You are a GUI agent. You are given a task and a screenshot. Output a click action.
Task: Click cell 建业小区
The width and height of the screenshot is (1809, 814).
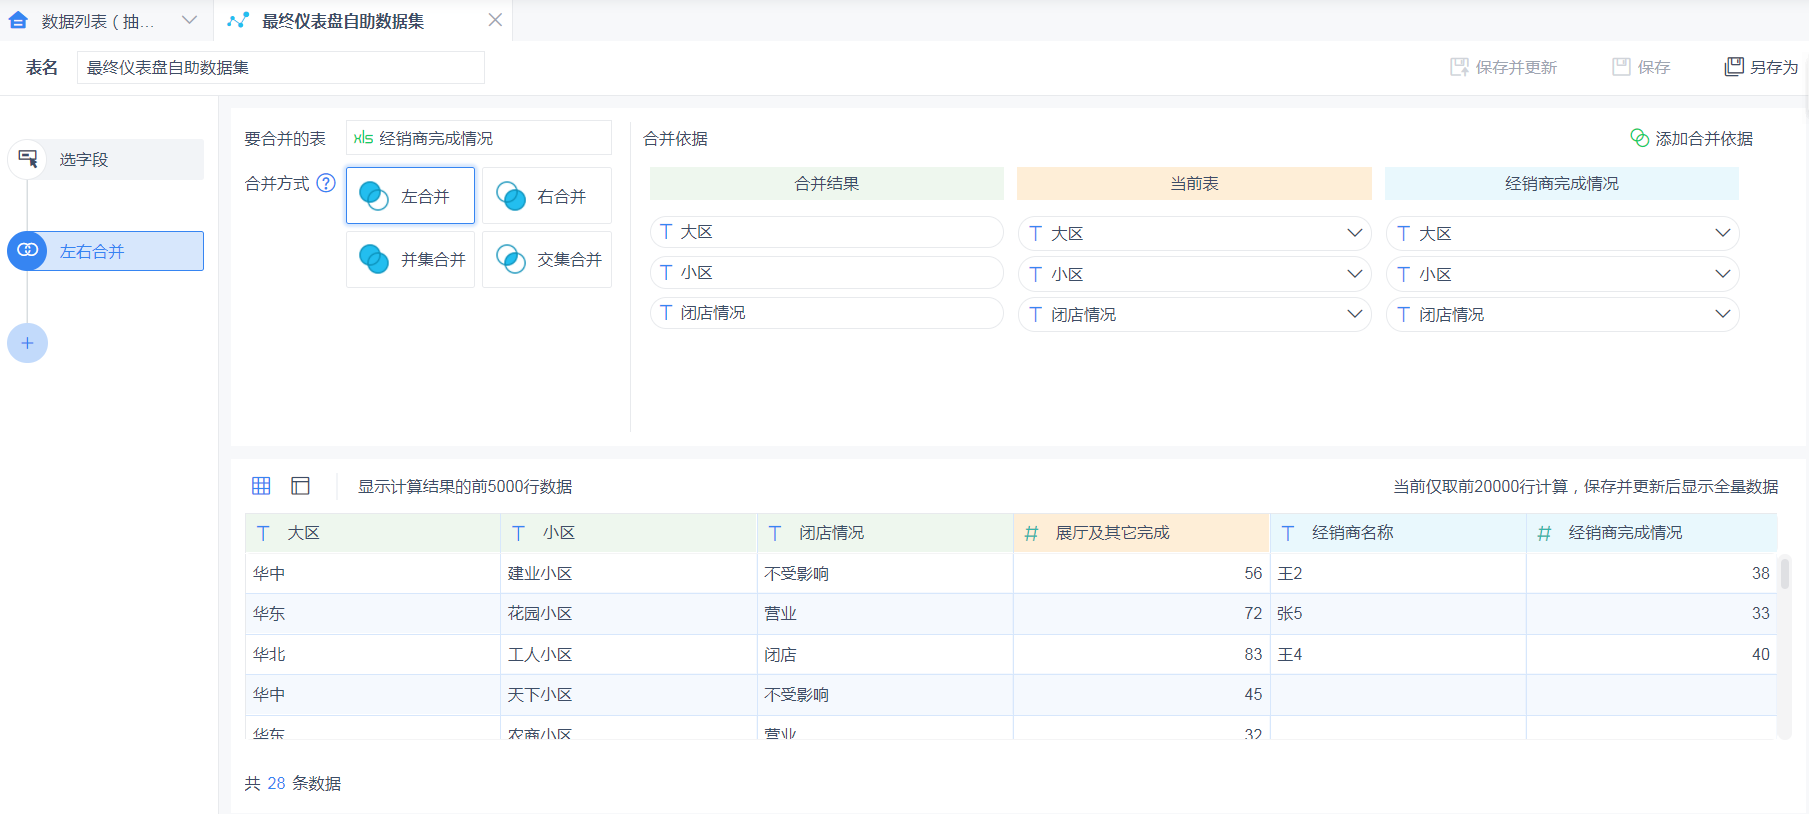(x=629, y=574)
